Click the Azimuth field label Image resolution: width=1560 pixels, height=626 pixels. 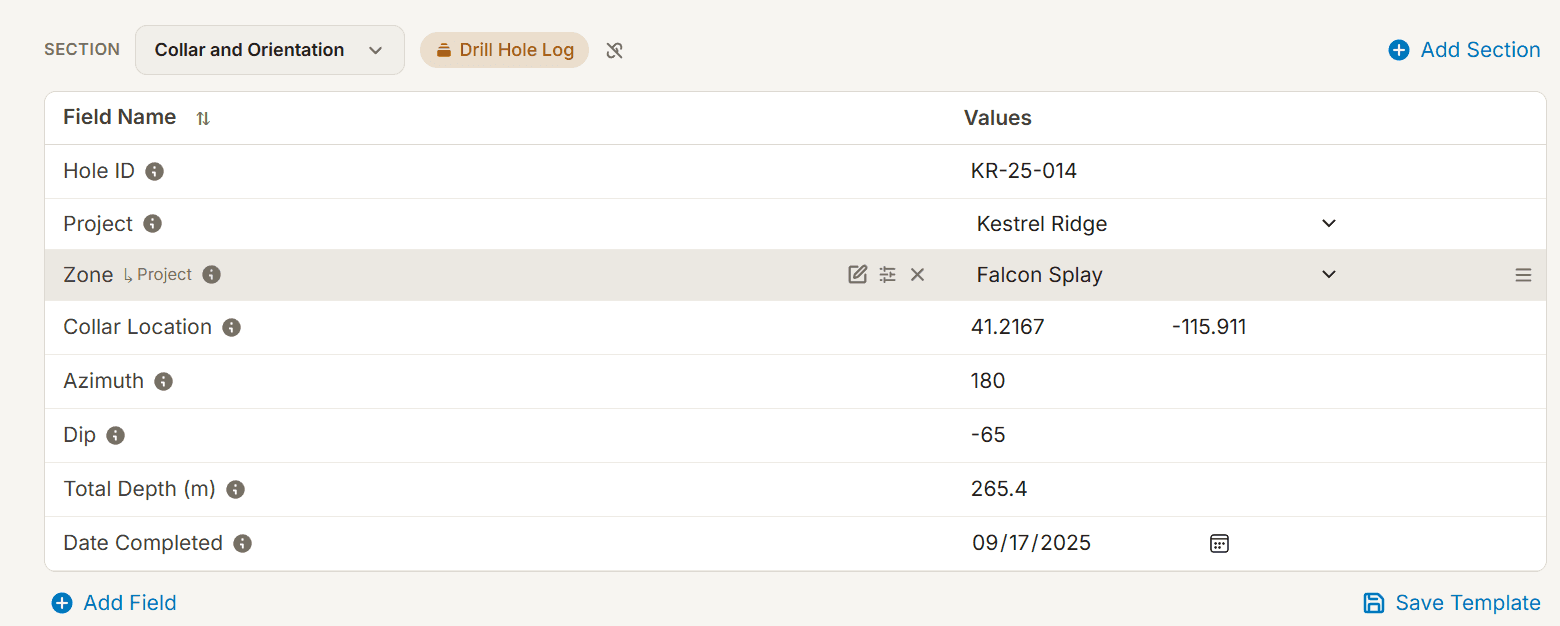pos(104,381)
